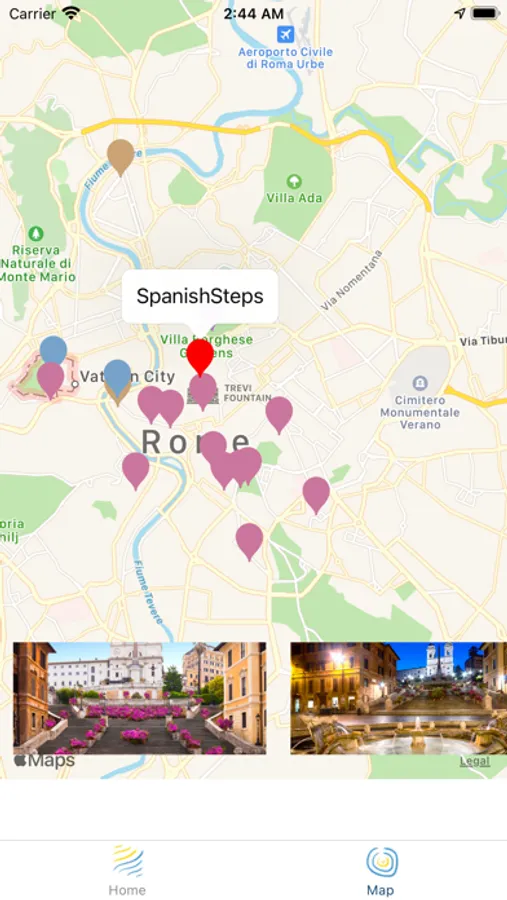The height and width of the screenshot is (900, 507).
Task: Select the pink pin beside Trevi Fountain label
Action: point(203,391)
